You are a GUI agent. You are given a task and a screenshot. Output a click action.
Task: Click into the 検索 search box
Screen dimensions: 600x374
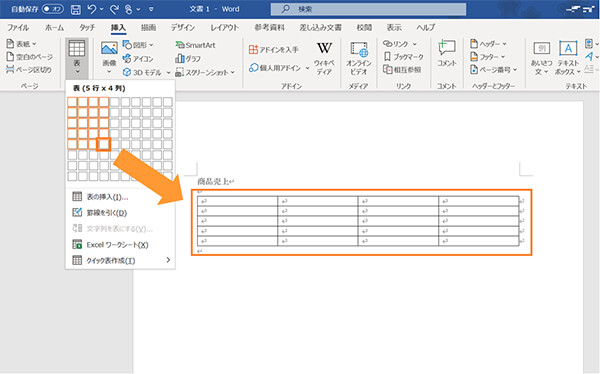pyautogui.click(x=368, y=9)
